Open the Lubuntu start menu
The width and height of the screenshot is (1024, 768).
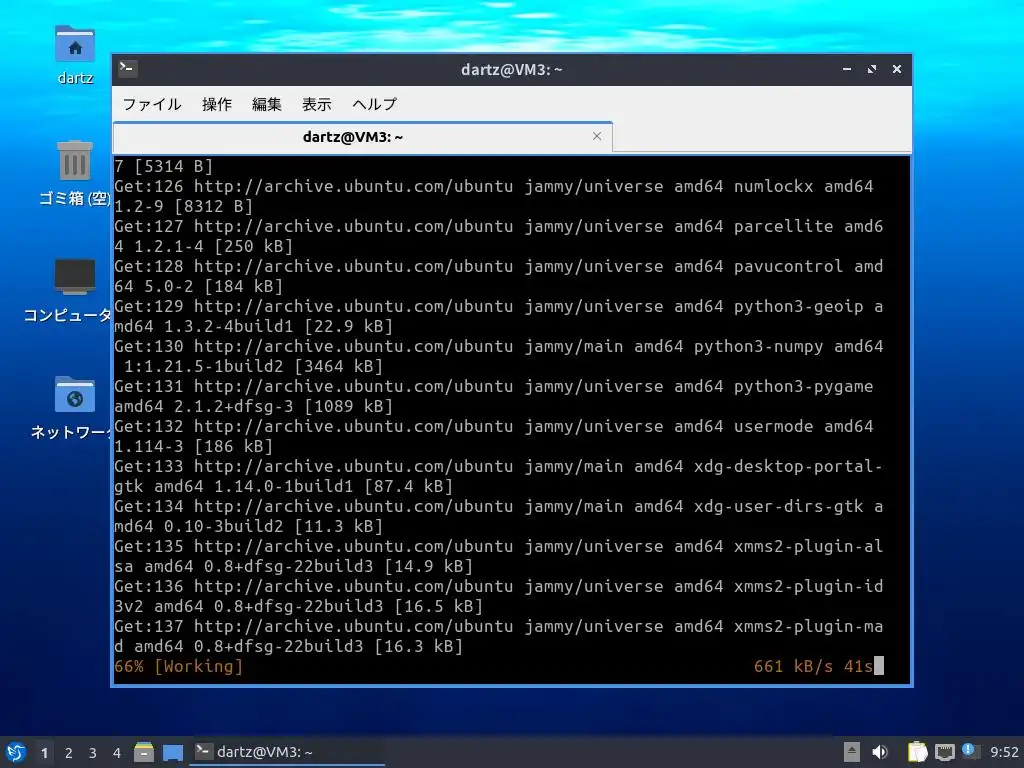(16, 752)
